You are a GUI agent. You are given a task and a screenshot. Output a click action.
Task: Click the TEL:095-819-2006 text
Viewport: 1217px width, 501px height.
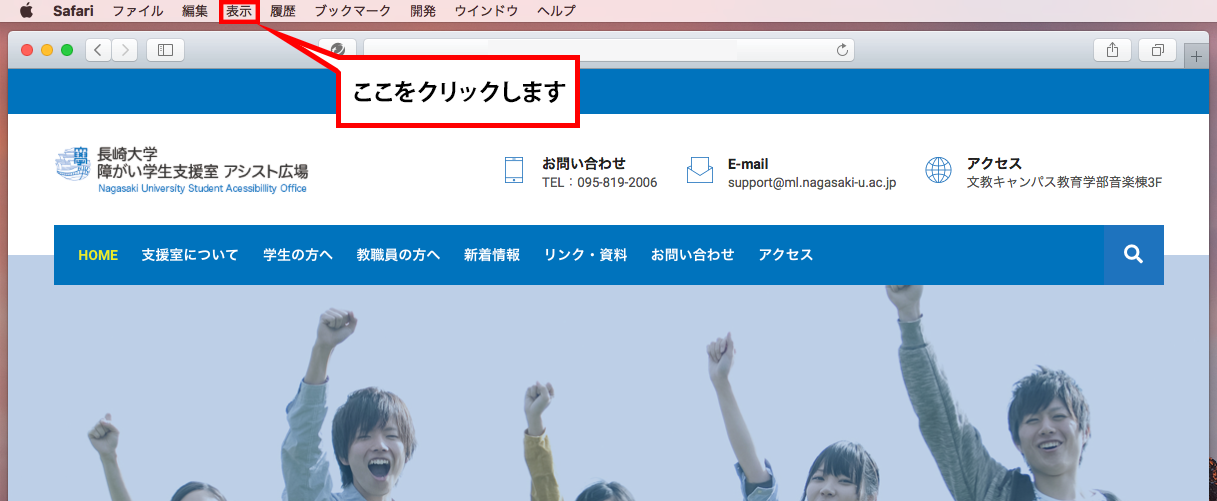tap(599, 183)
